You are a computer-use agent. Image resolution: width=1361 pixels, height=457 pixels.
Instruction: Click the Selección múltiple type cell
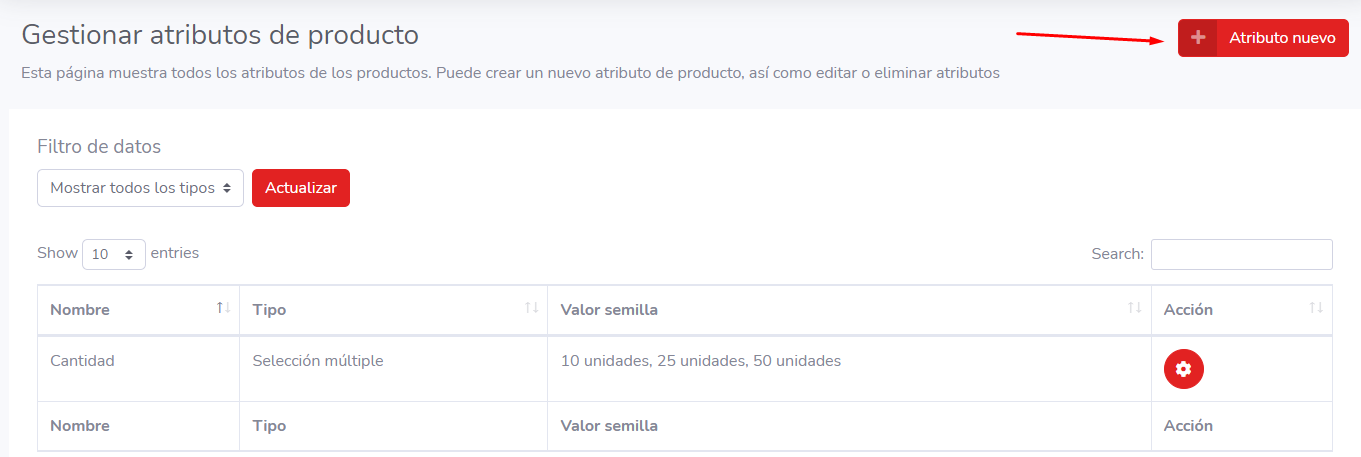point(318,361)
